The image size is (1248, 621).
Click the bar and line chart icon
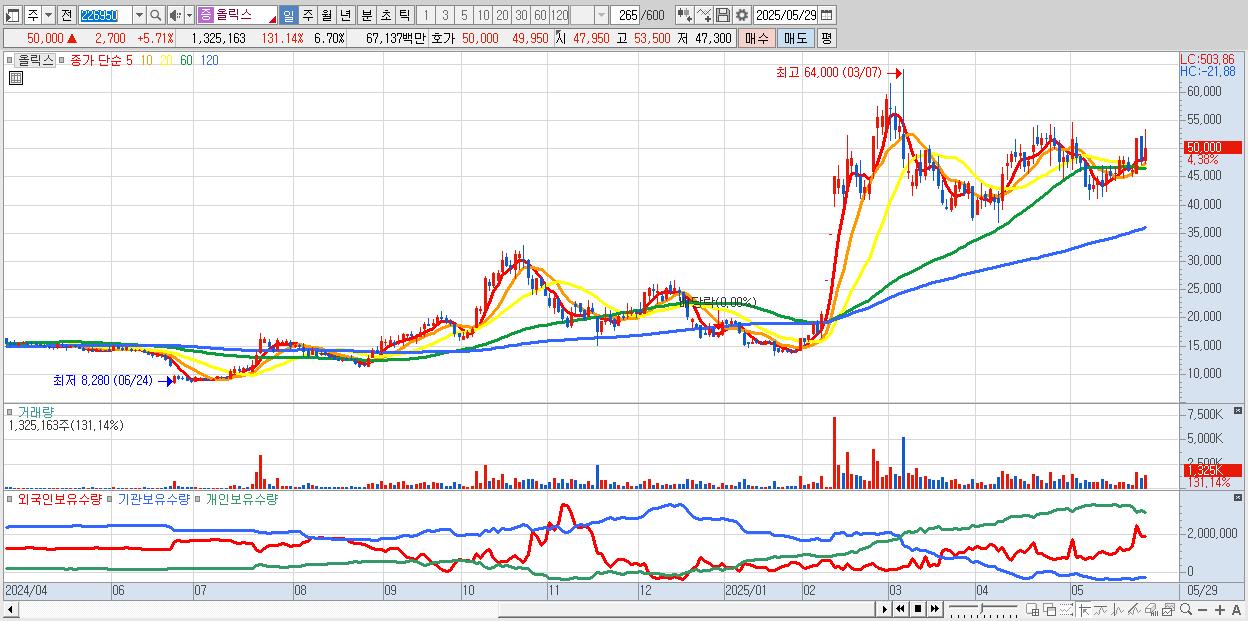1118,610
